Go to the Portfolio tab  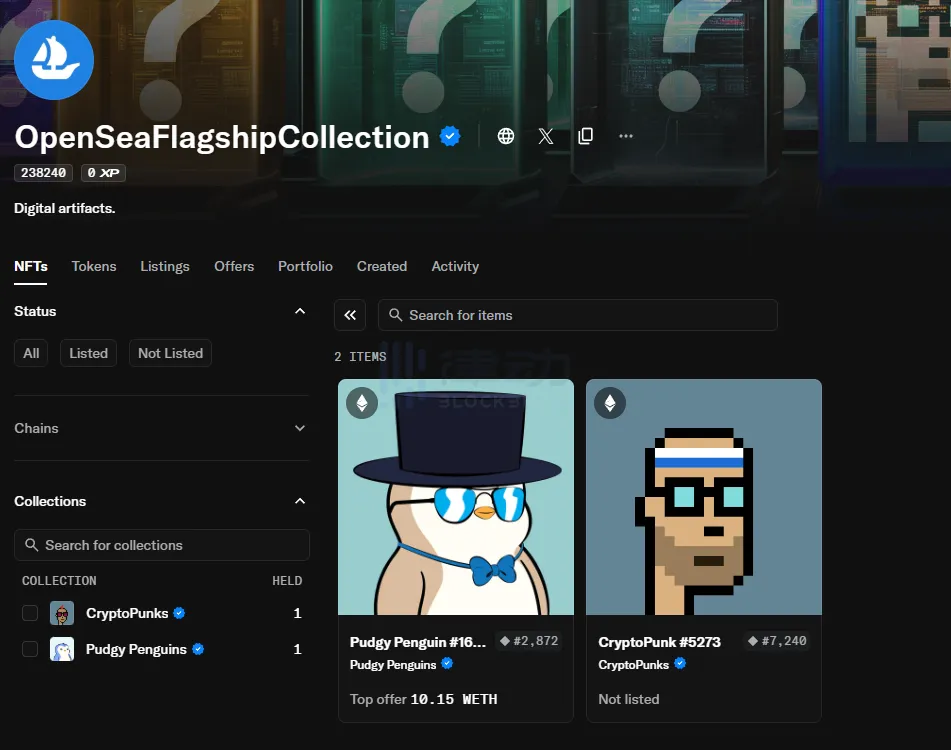pyautogui.click(x=305, y=266)
